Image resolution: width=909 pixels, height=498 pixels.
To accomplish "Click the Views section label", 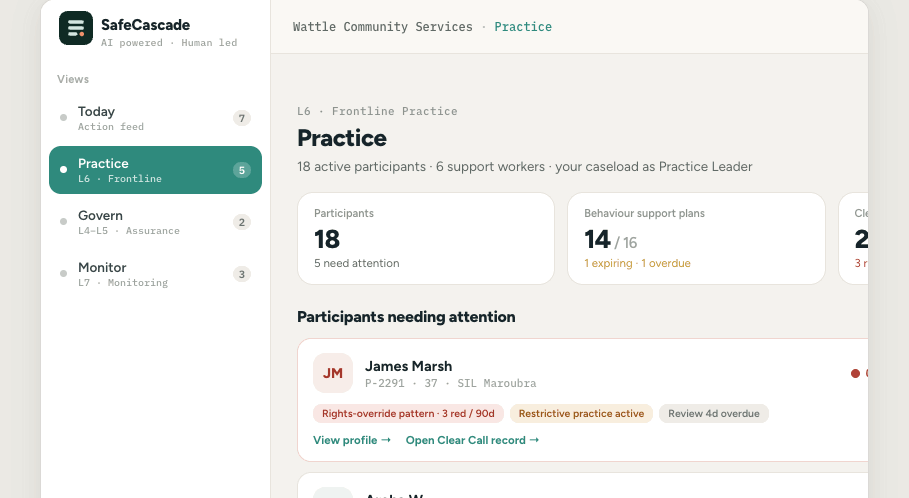I will [73, 79].
